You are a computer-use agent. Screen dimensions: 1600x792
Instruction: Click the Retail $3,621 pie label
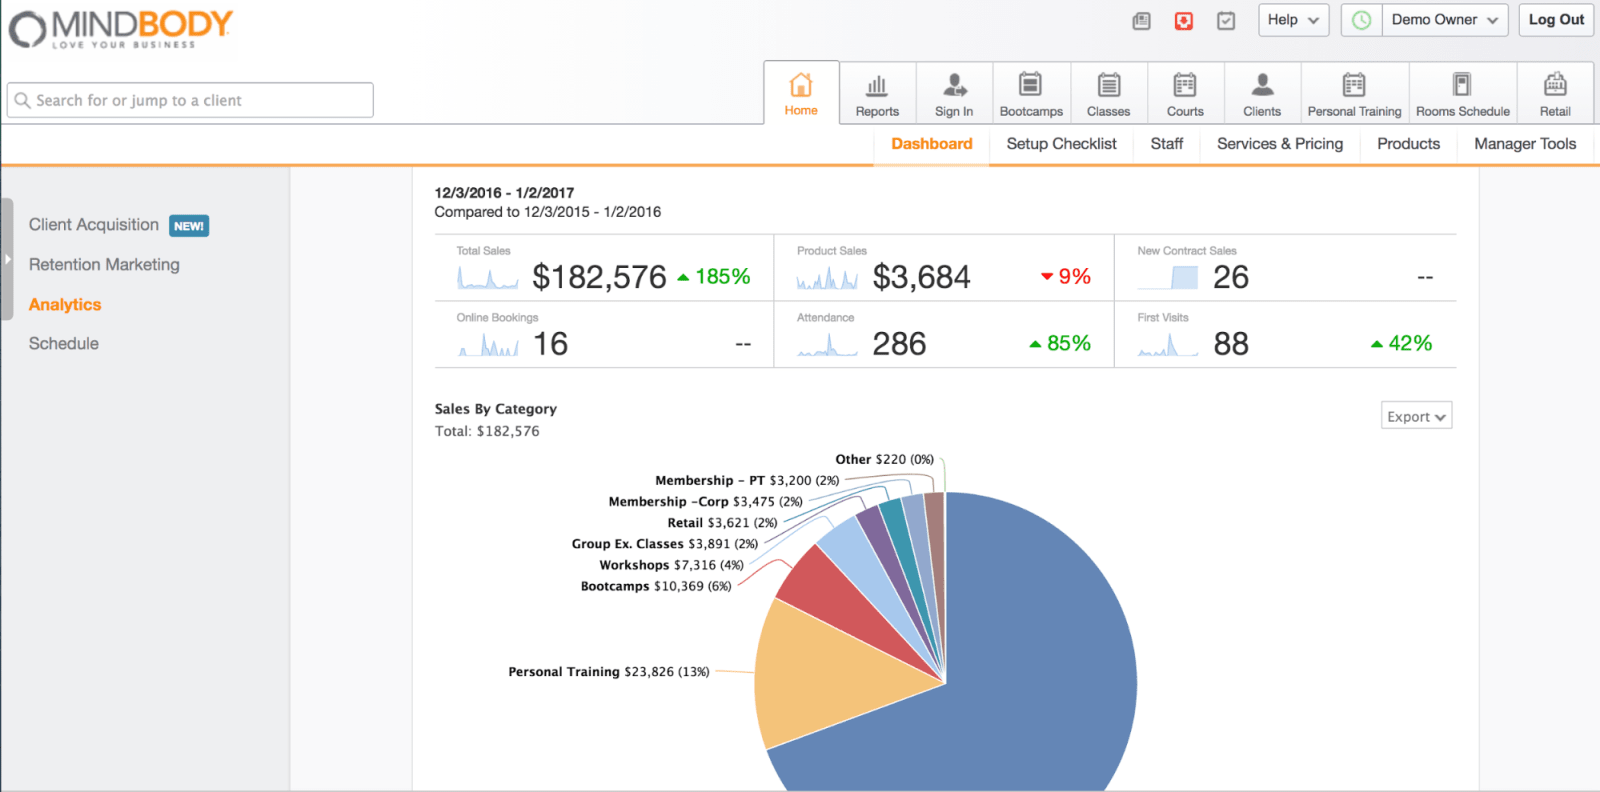click(x=722, y=523)
